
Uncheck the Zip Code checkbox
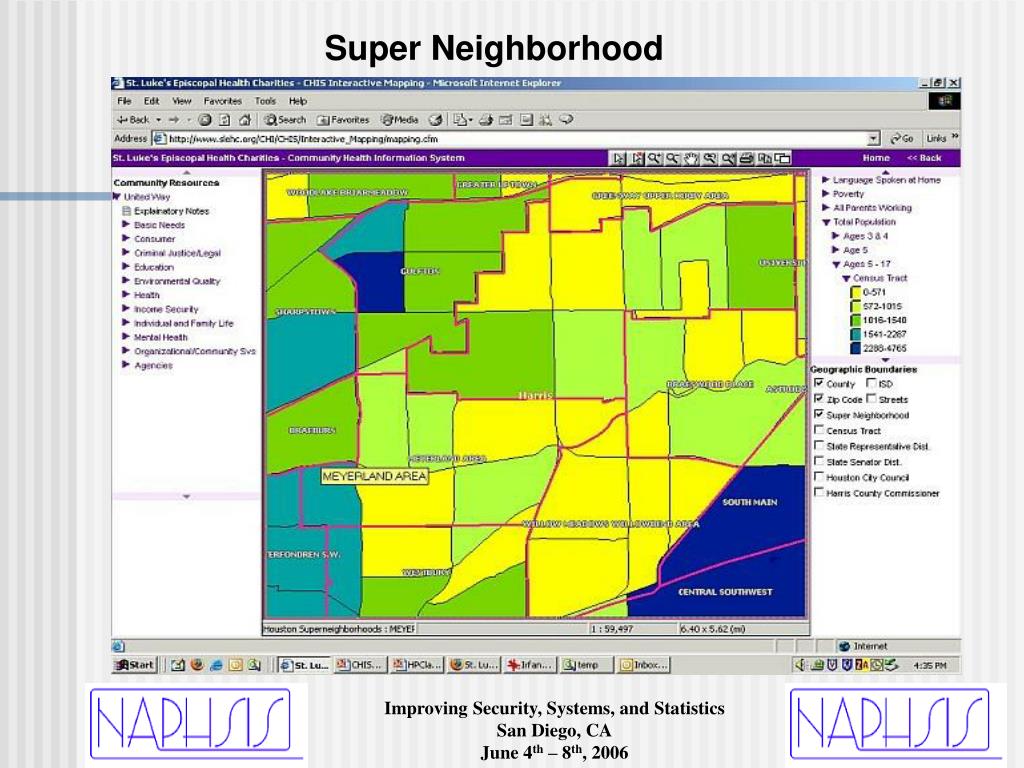[818, 398]
